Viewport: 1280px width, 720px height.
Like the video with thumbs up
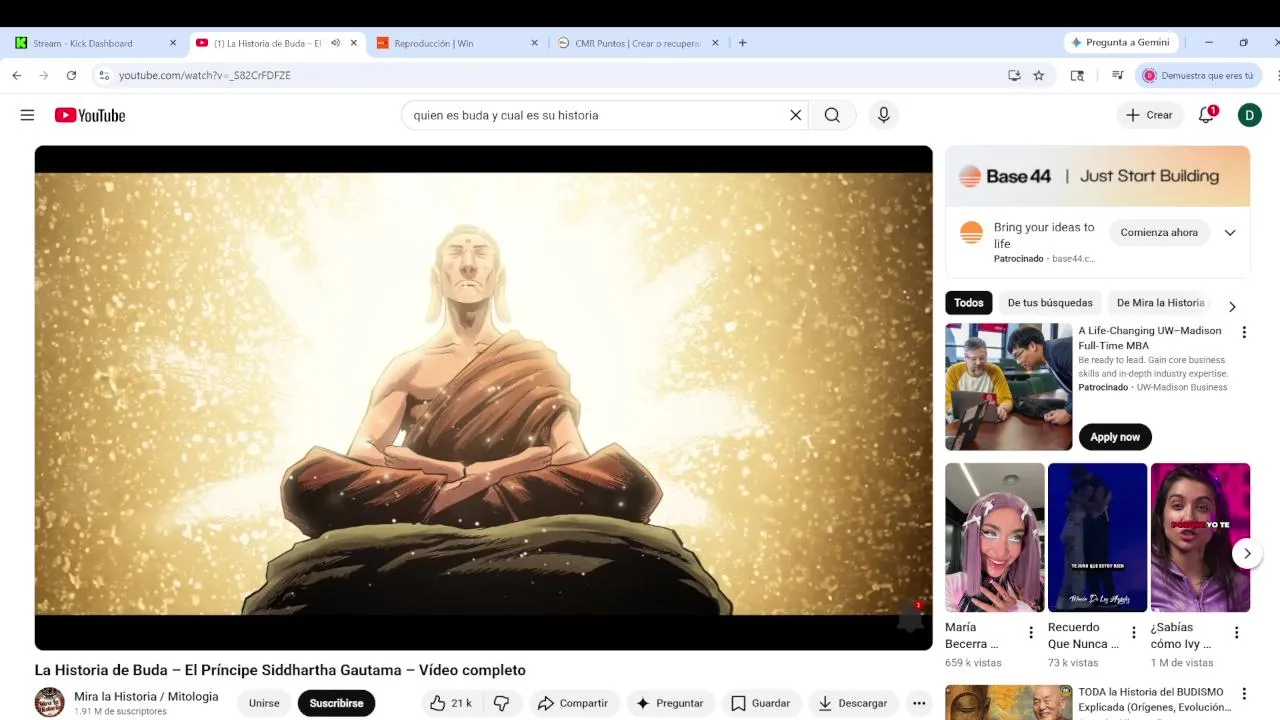[x=450, y=703]
